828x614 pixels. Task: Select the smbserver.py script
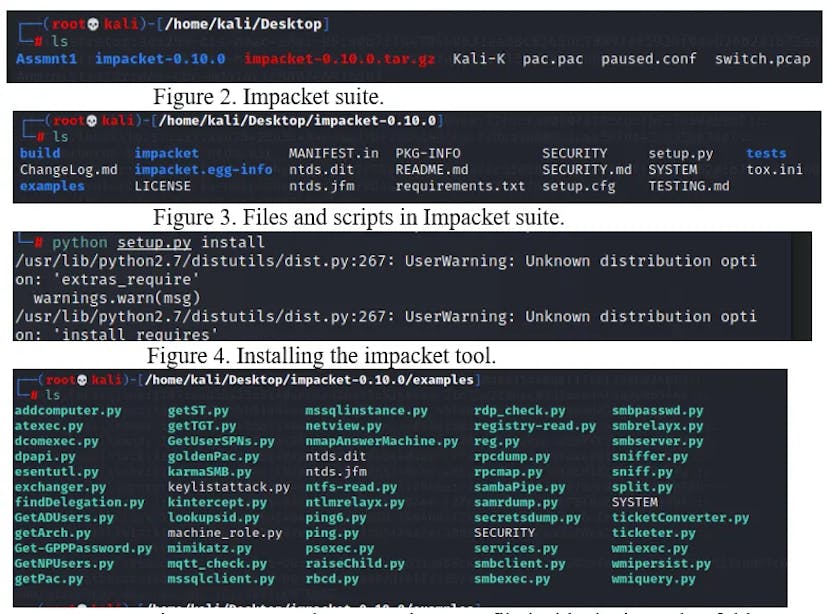657,441
